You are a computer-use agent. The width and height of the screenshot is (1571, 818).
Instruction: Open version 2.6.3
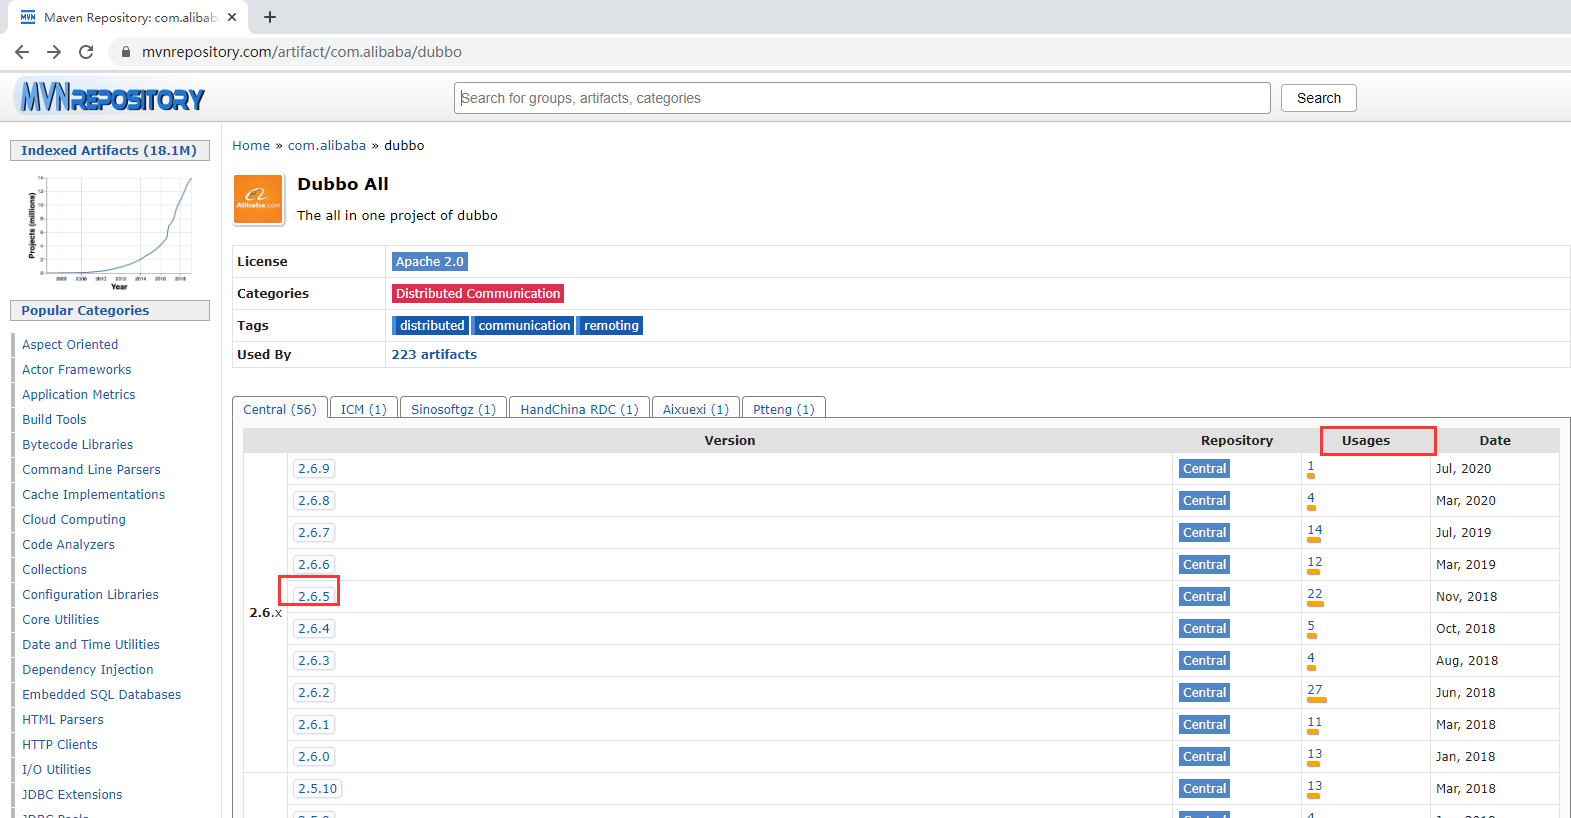coord(314,660)
